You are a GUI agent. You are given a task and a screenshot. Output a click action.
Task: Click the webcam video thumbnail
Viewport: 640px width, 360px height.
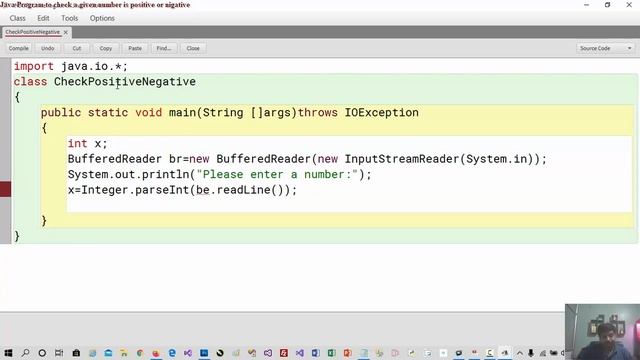point(602,332)
